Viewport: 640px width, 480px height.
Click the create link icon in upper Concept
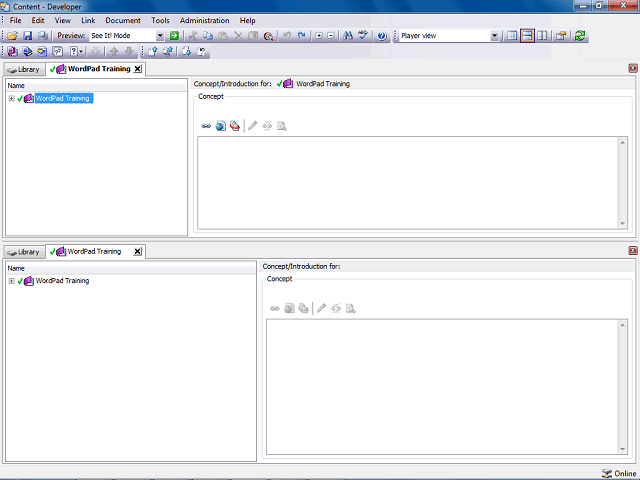point(206,126)
